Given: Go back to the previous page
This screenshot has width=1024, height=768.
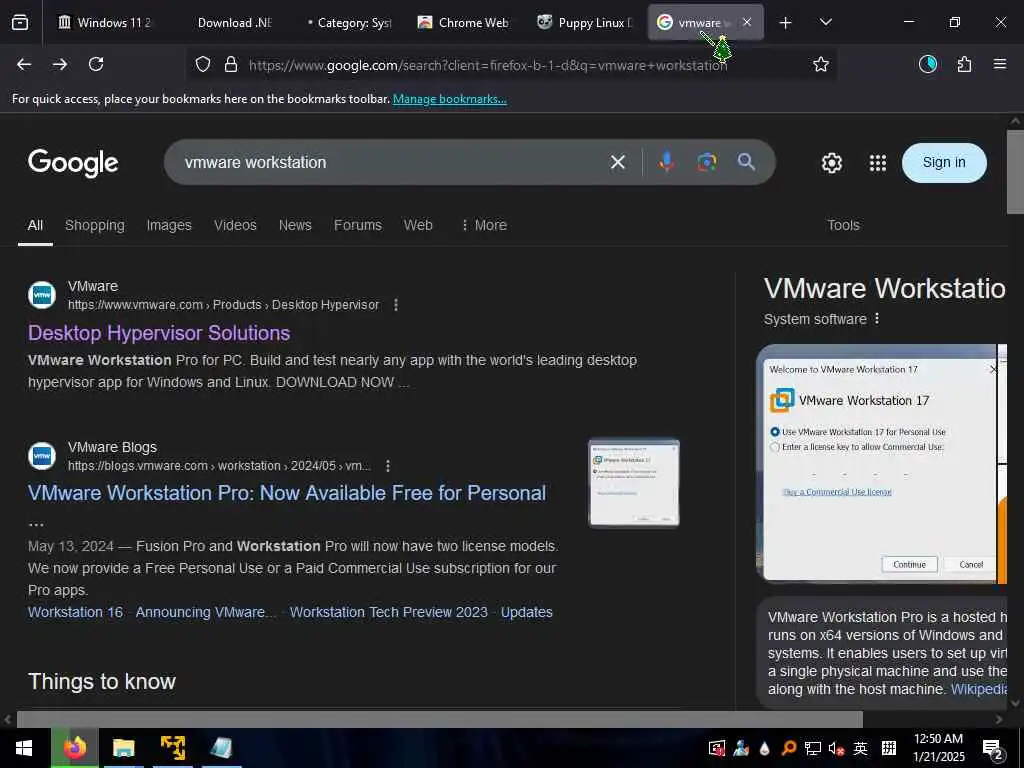Looking at the screenshot, I should pos(24,64).
